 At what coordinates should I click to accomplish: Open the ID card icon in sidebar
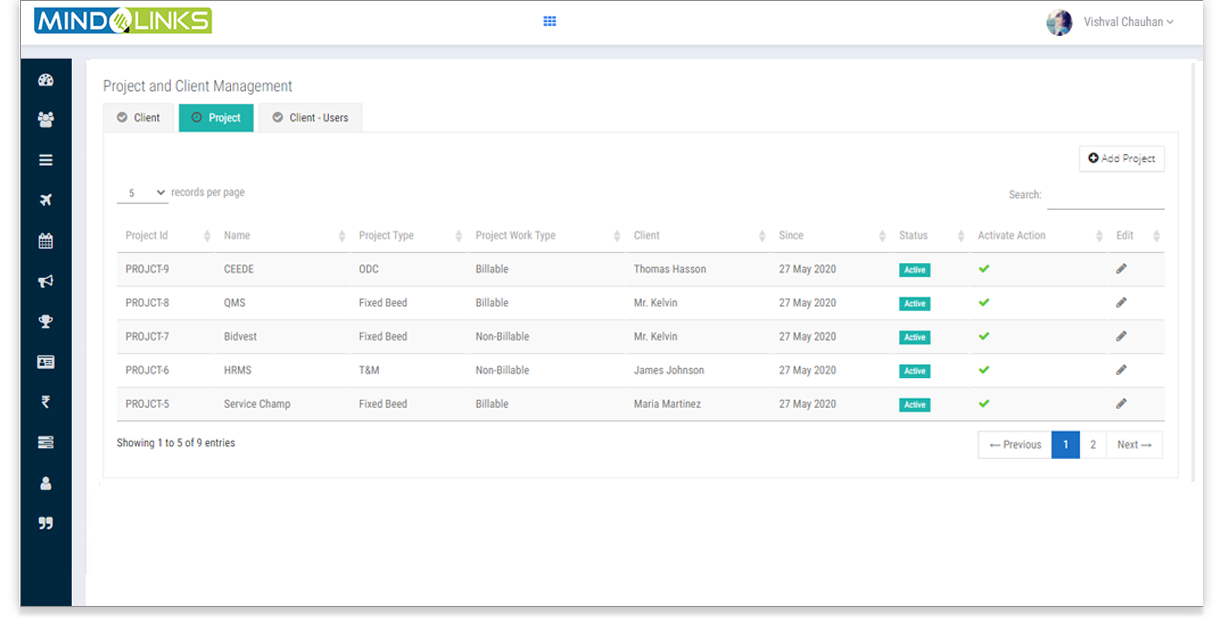[x=45, y=362]
